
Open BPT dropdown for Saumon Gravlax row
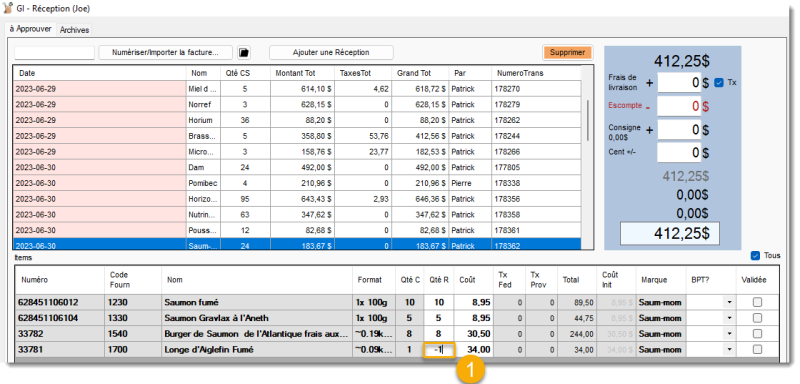point(729,318)
